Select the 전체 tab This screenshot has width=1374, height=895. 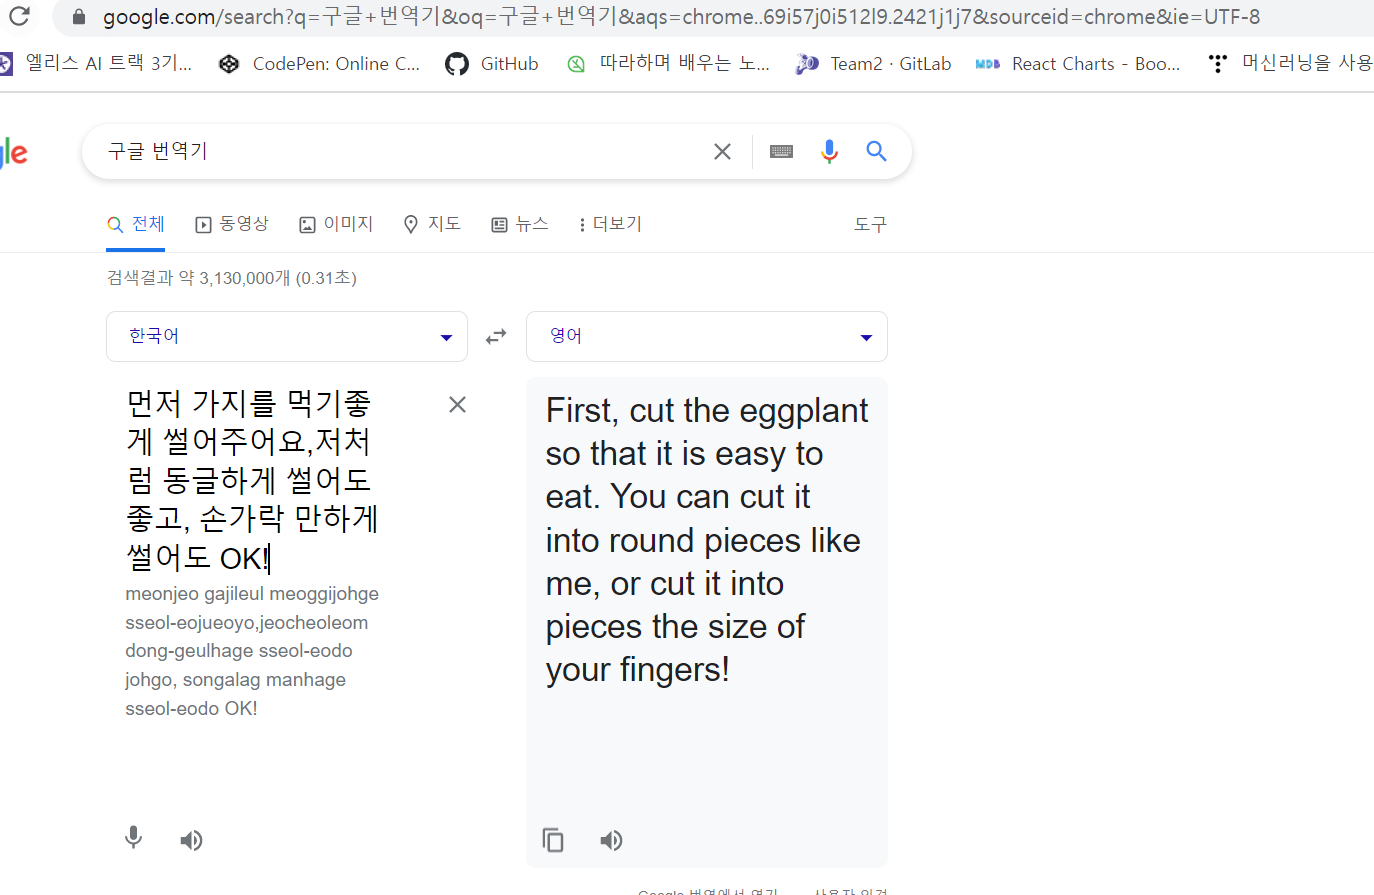136,225
